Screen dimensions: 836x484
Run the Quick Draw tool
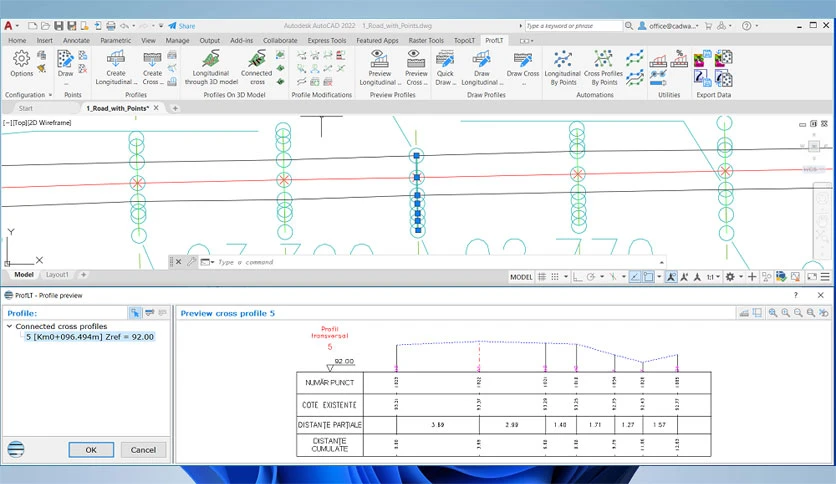point(445,68)
